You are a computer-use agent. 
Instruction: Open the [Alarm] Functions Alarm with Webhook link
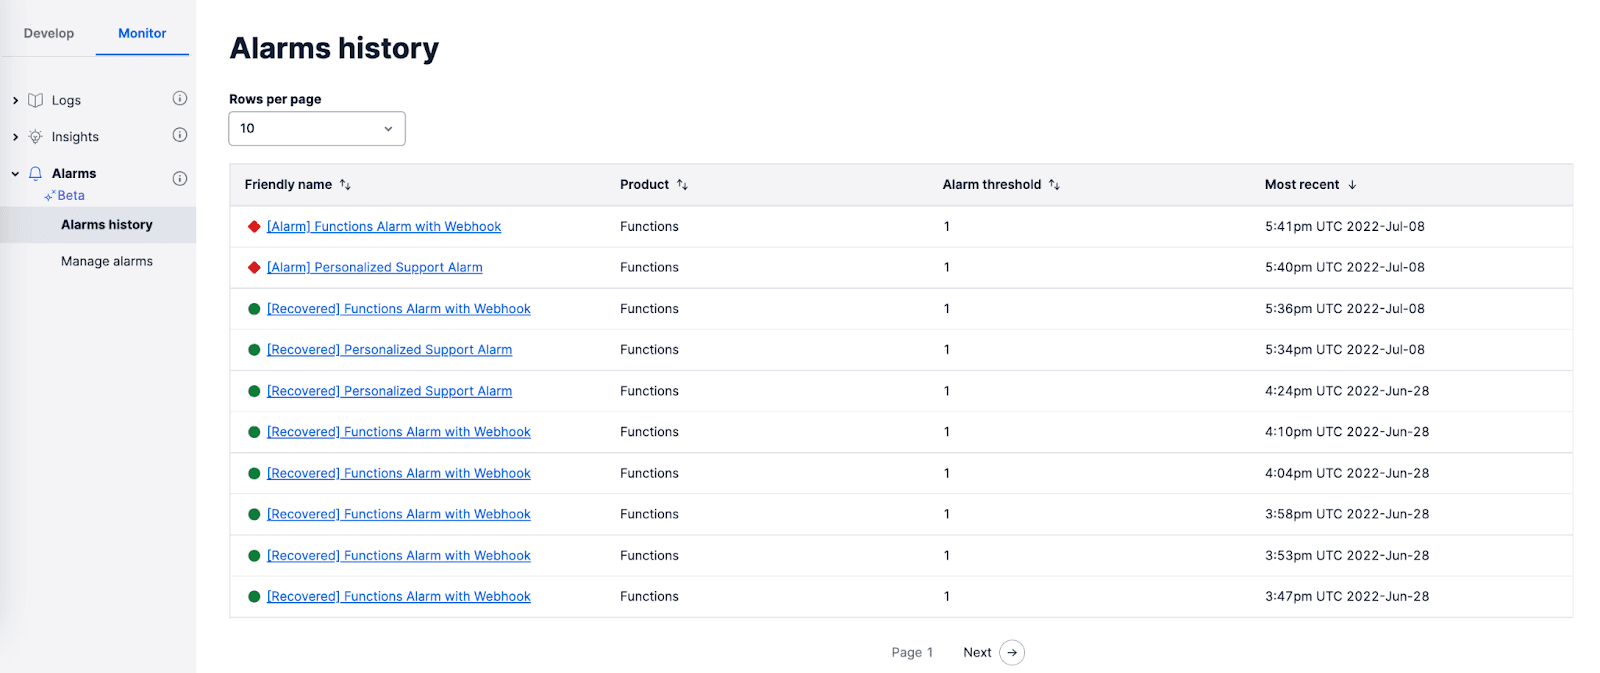(x=384, y=227)
